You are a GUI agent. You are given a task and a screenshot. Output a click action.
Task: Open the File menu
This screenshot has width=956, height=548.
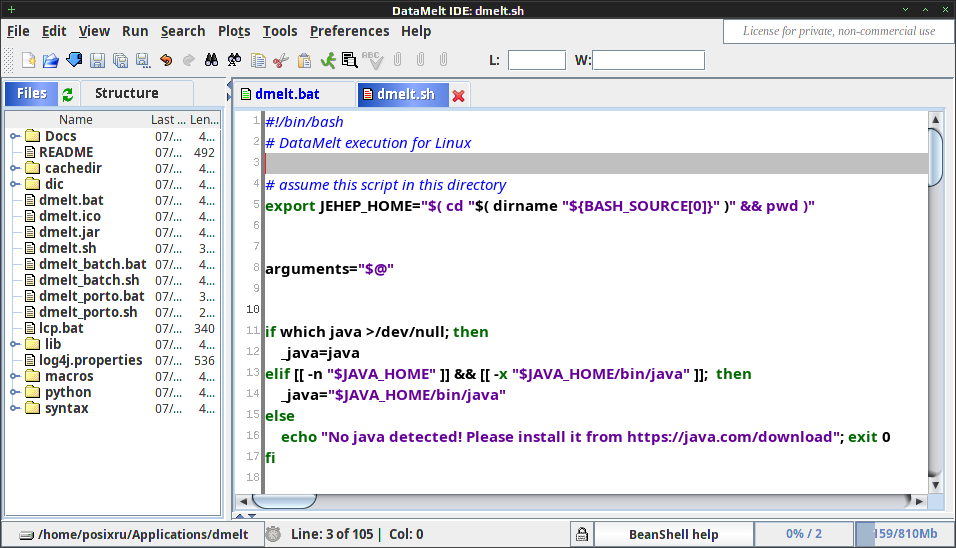click(18, 31)
